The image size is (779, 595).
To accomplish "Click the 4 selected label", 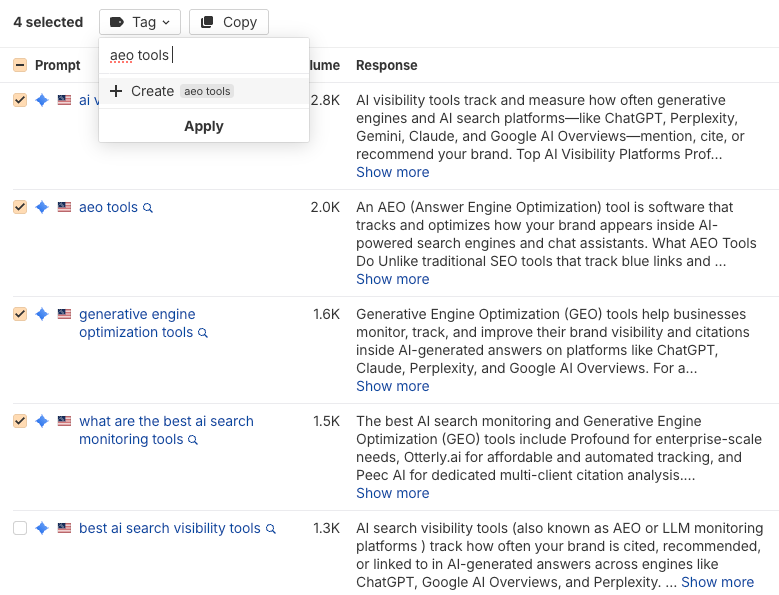I will pos(48,22).
